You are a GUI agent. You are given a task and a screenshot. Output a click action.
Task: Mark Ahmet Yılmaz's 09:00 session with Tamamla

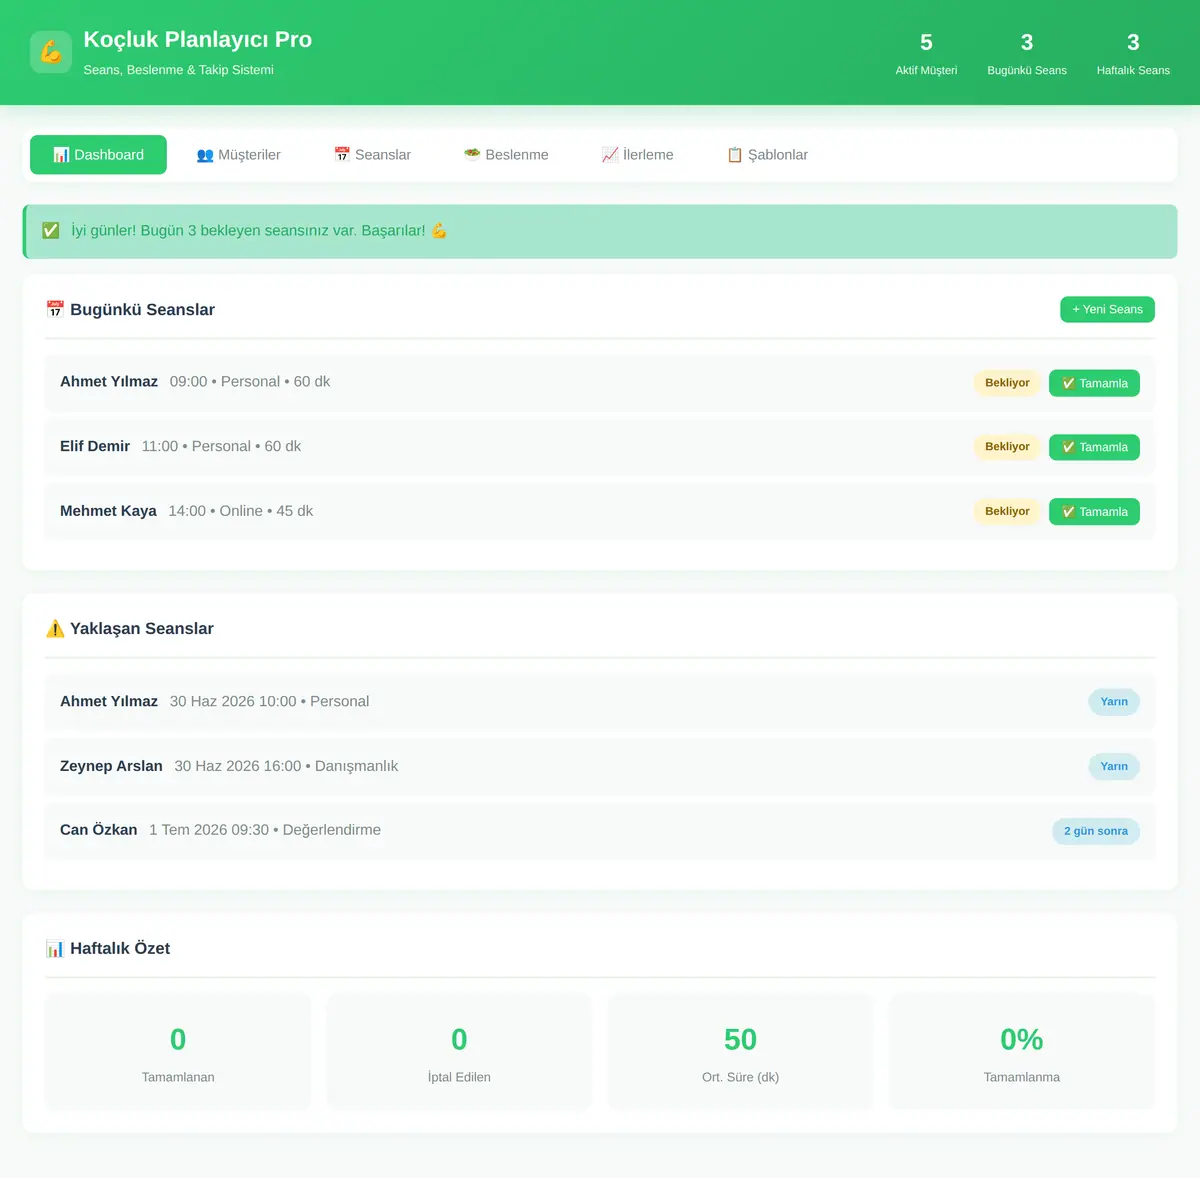(x=1094, y=383)
